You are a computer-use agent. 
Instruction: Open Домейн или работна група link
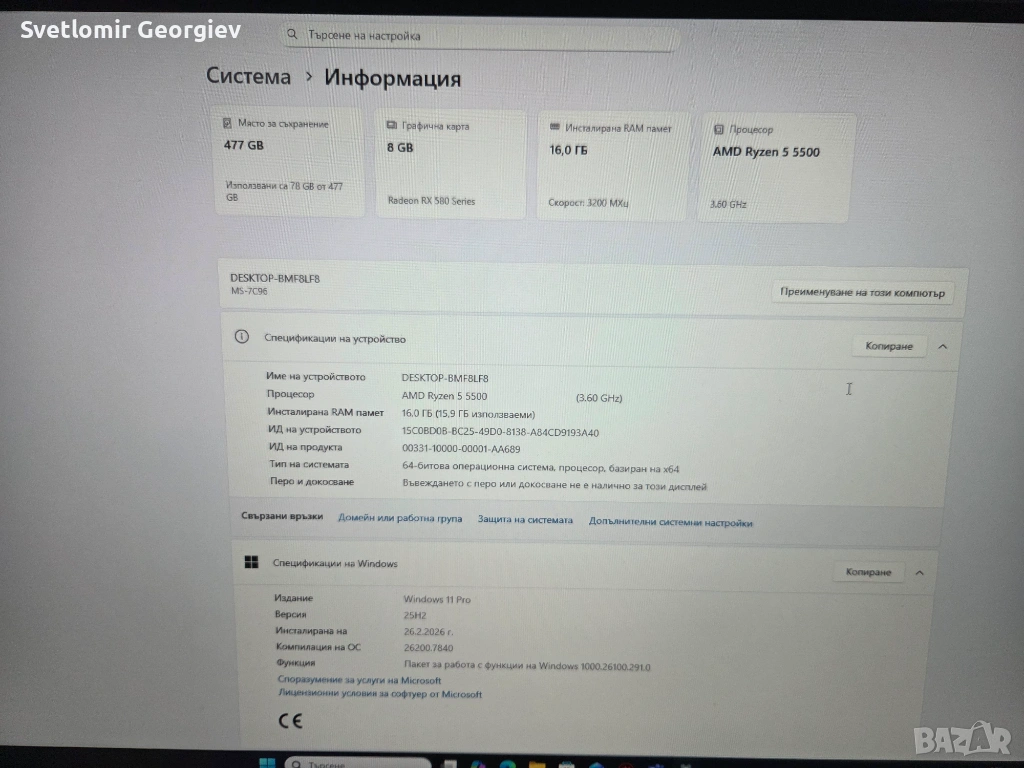click(400, 518)
